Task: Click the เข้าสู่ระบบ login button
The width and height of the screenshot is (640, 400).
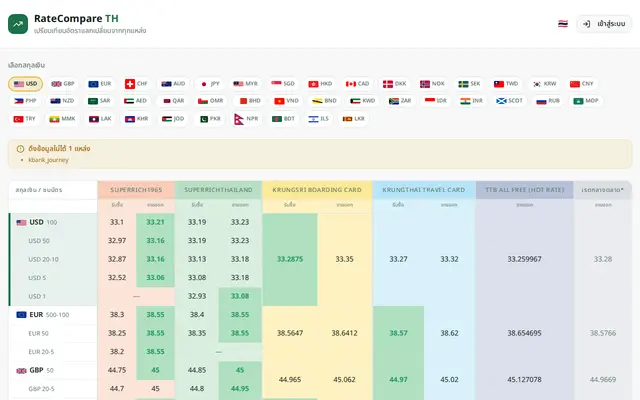Action: click(604, 24)
